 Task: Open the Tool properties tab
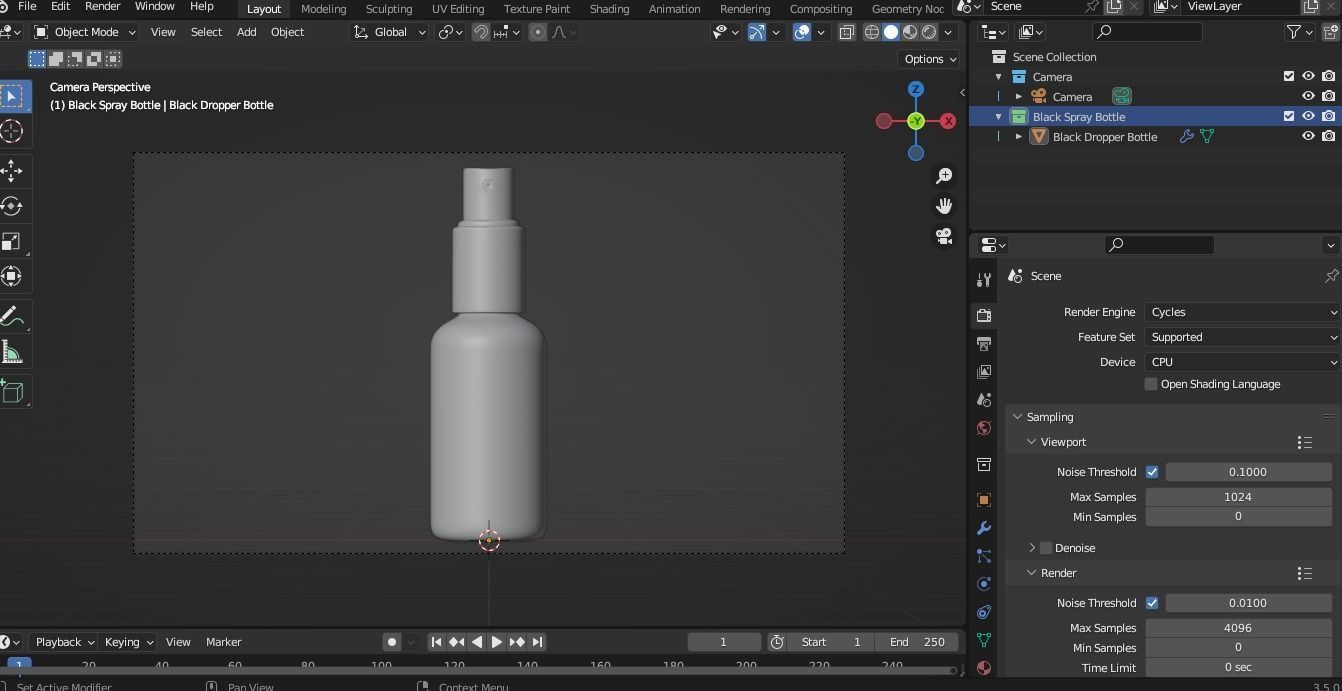click(x=984, y=280)
